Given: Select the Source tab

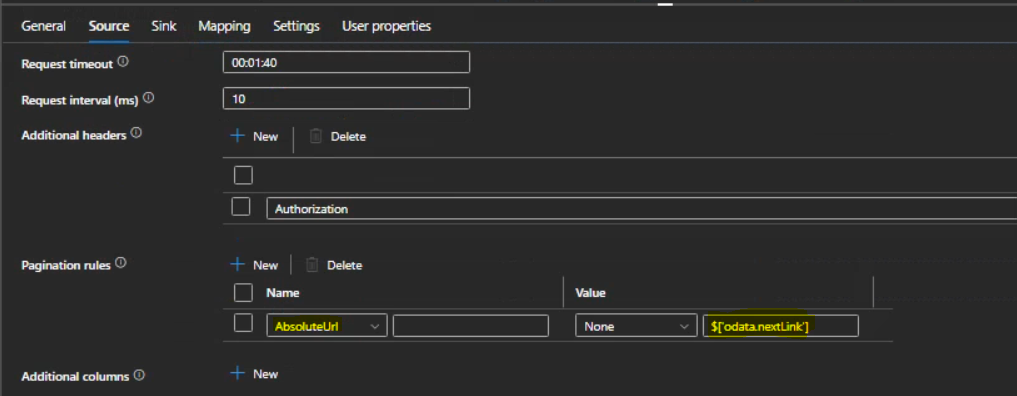Looking at the screenshot, I should (x=109, y=27).
